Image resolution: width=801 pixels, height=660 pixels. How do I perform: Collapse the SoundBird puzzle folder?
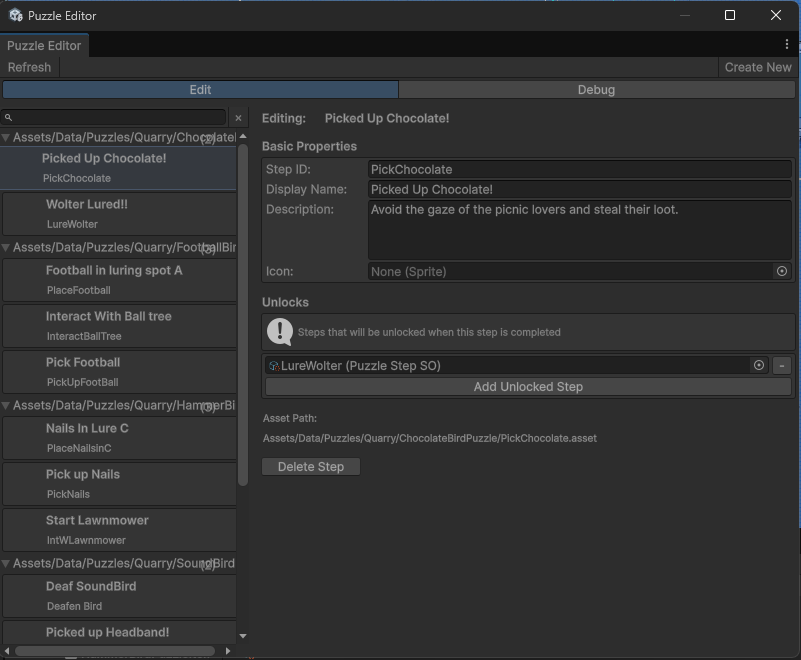coord(8,563)
